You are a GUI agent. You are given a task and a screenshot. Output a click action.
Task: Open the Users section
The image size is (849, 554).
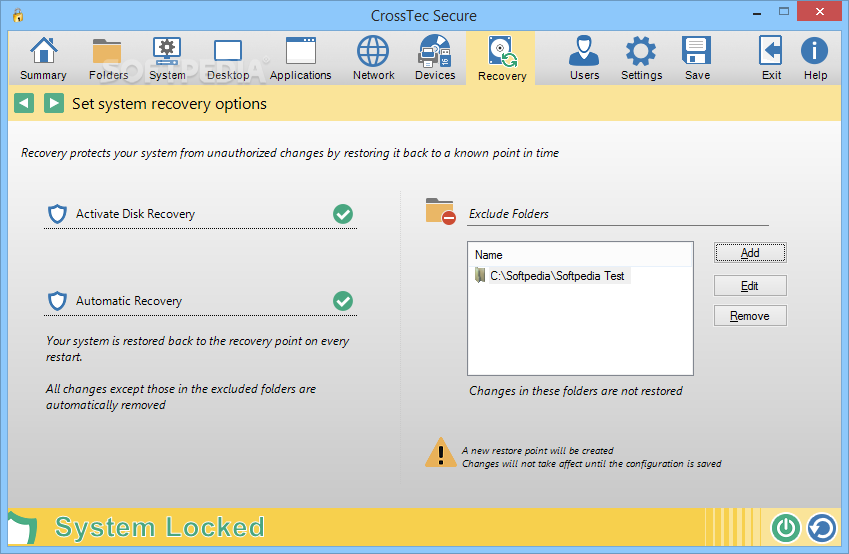point(584,58)
